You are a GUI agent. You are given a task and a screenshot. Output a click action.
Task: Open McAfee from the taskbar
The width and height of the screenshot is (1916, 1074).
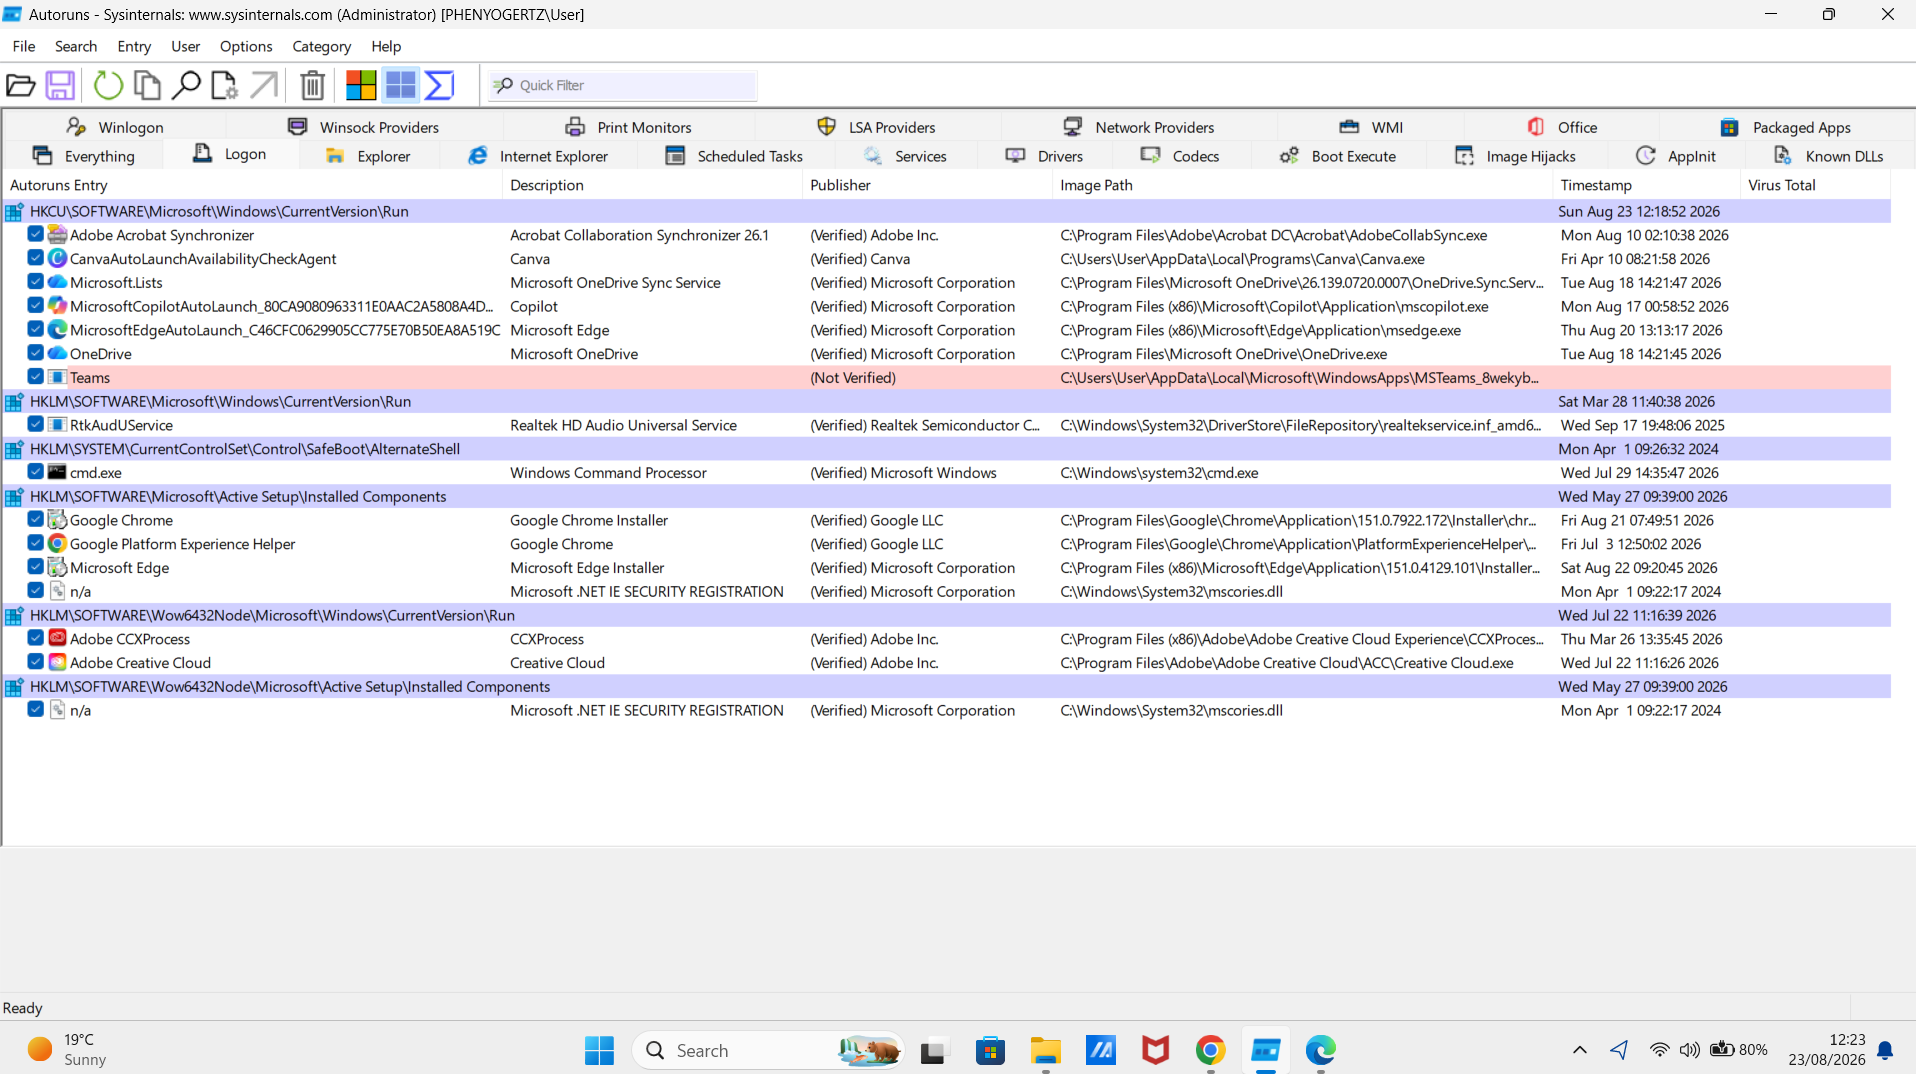click(1155, 1050)
